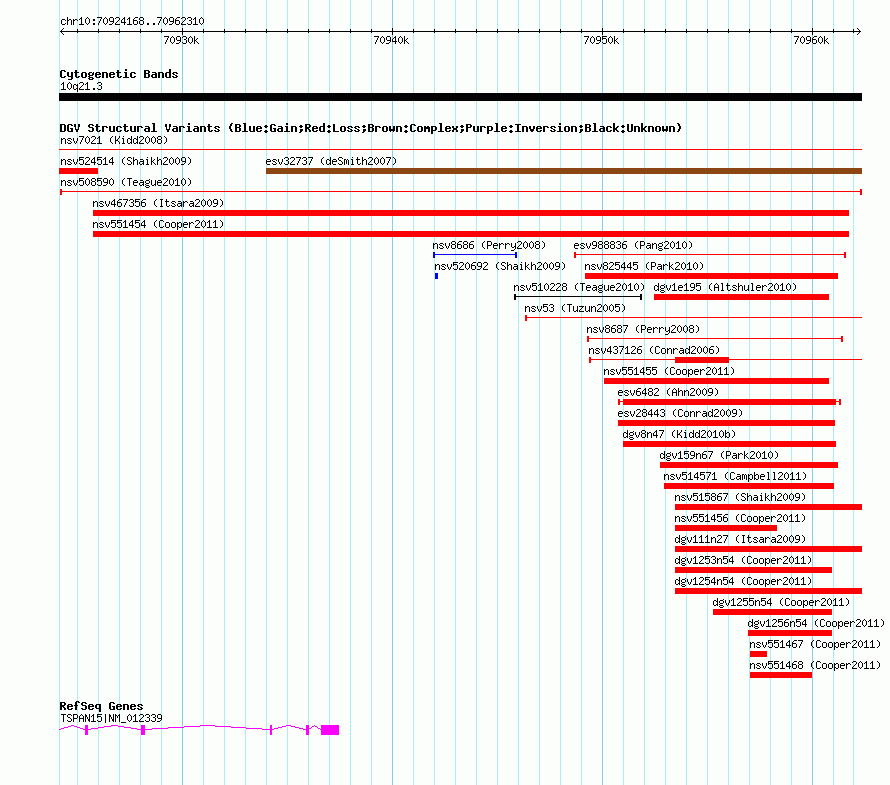The image size is (890, 785).
Task: Click the red dgv1255n54 loss bar
Action: pyautogui.click(x=773, y=612)
